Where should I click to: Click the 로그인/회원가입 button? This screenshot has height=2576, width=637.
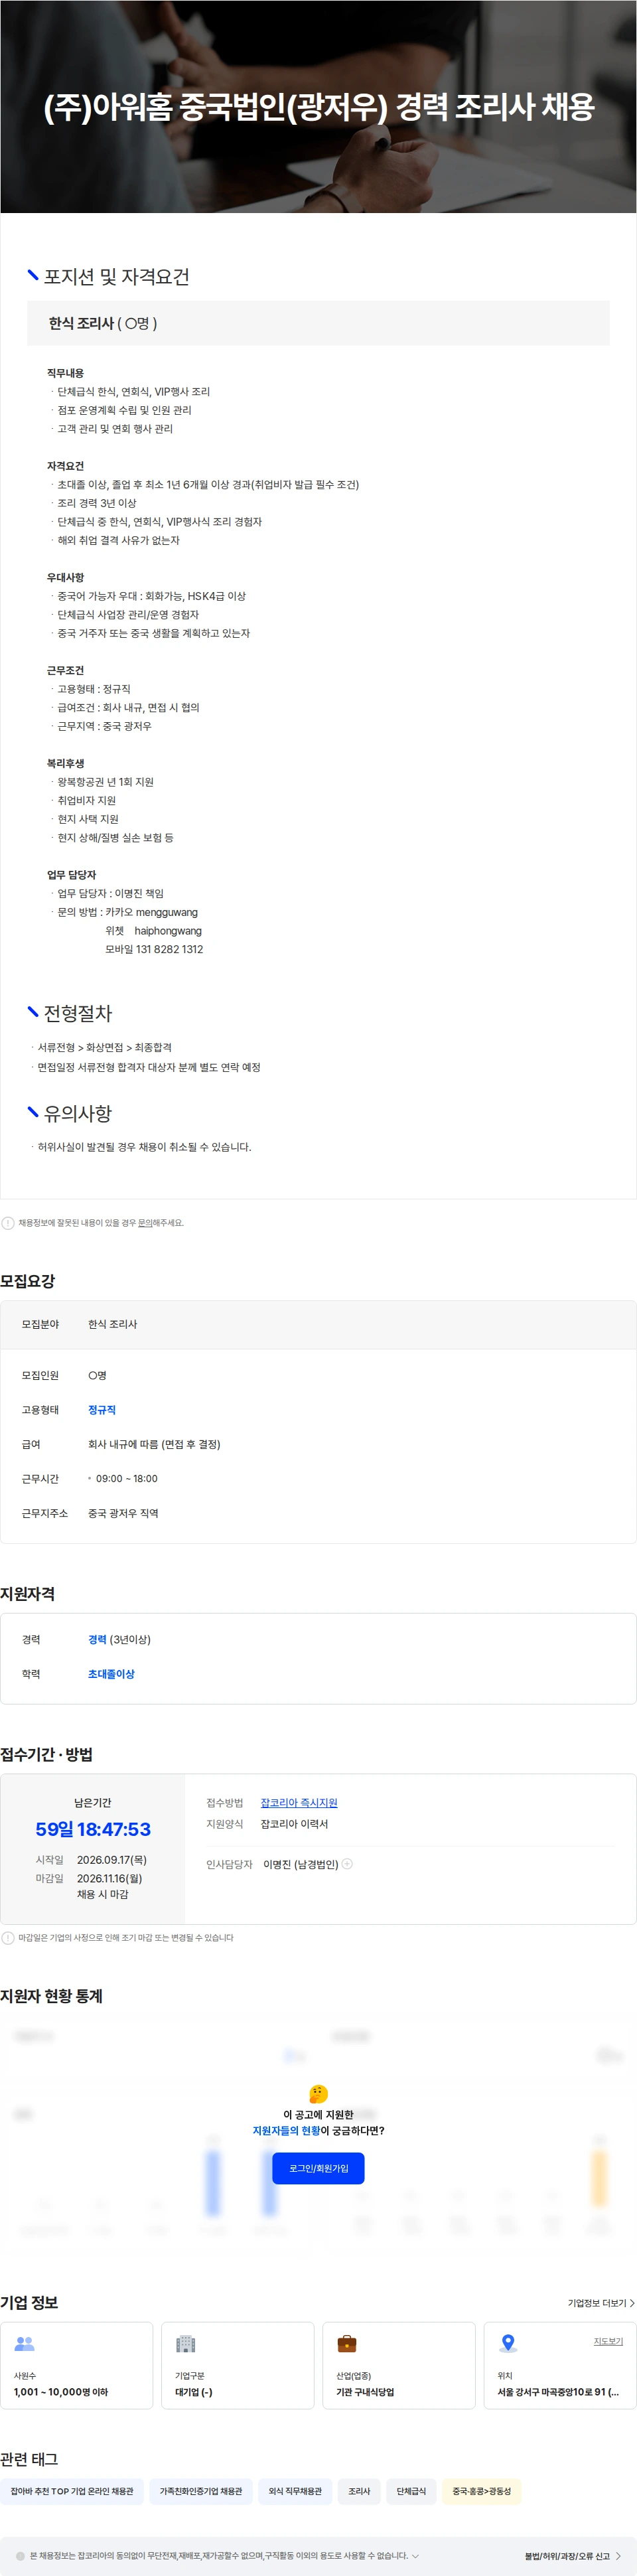318,2168
